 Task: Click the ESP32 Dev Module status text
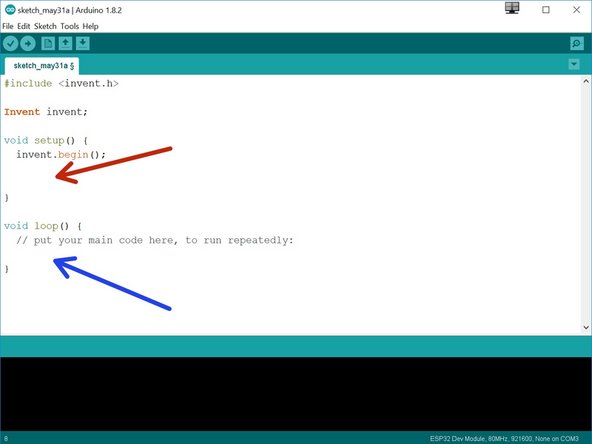click(504, 439)
